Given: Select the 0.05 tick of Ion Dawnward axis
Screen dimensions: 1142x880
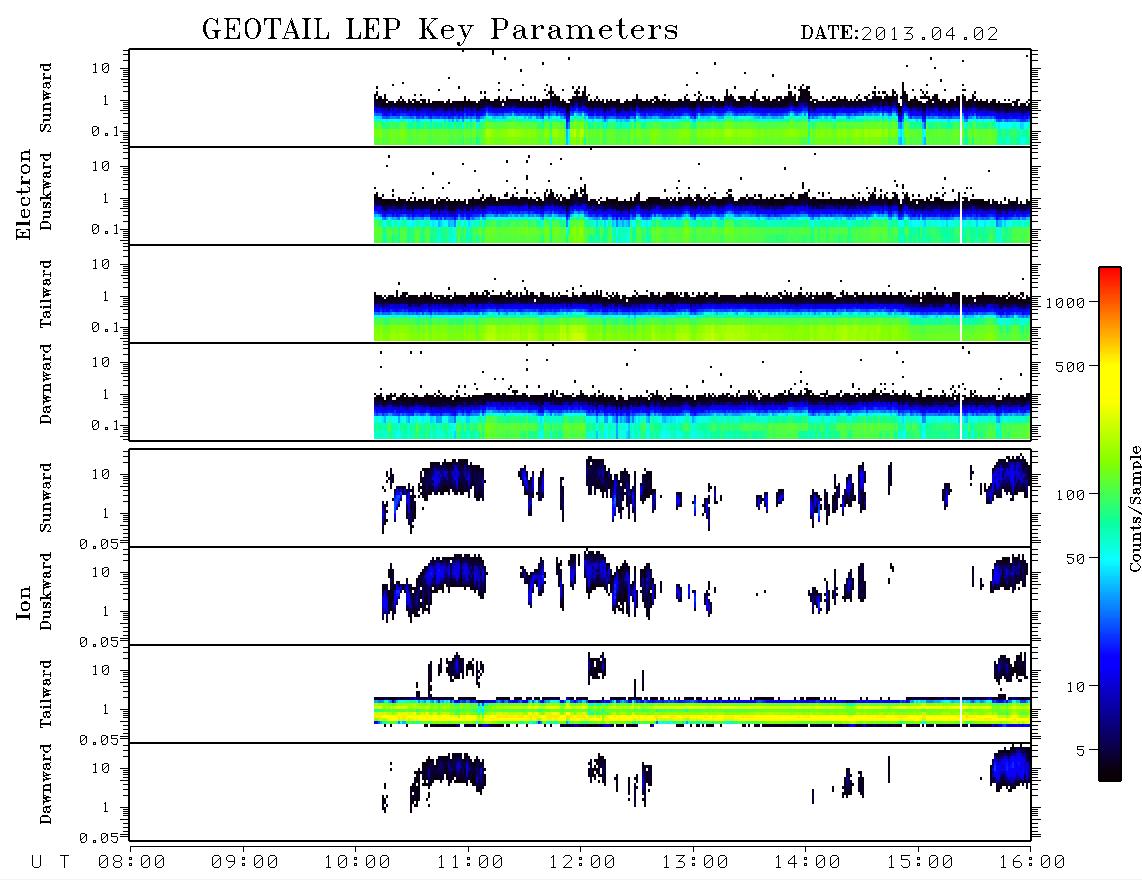Looking at the screenshot, I should [x=99, y=838].
